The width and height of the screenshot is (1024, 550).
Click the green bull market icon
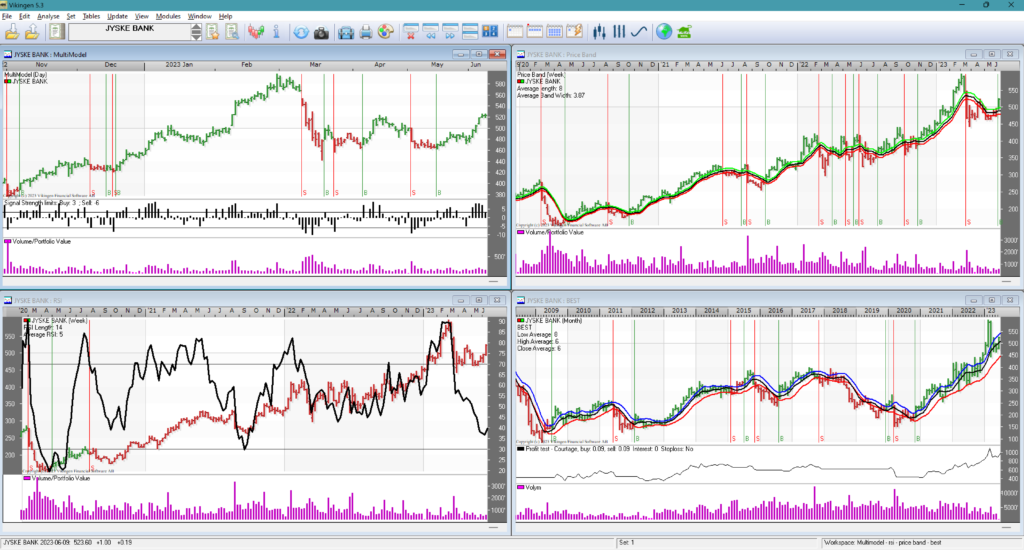[684, 31]
